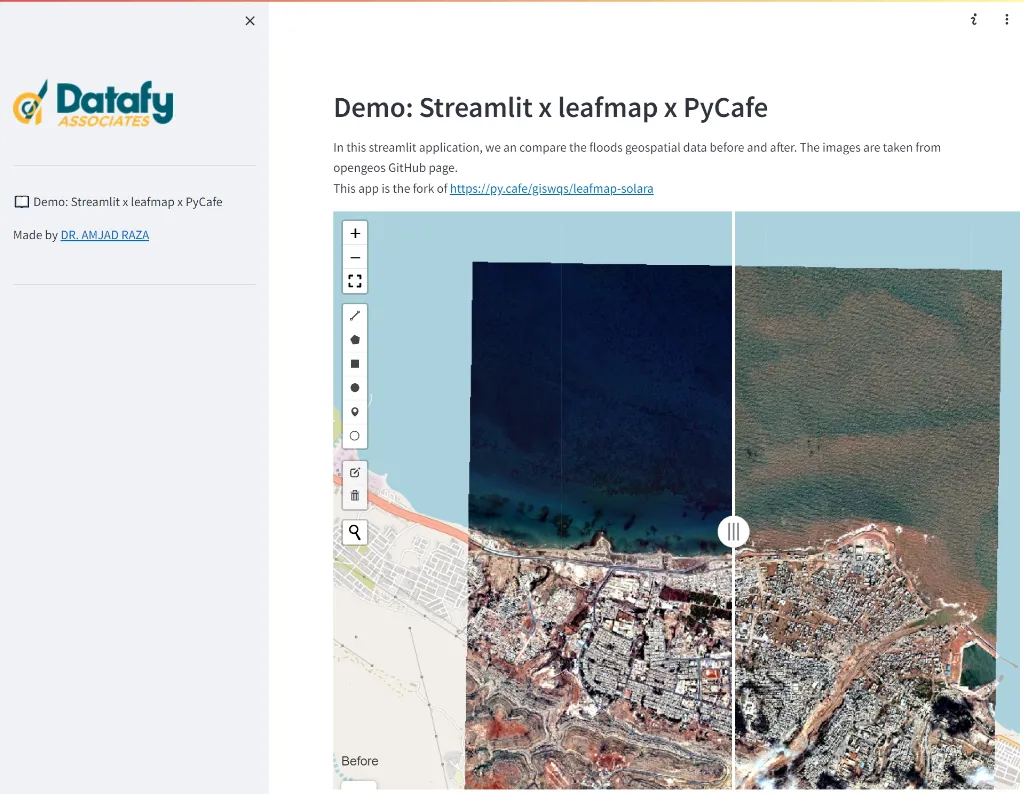The image size is (1024, 794).
Task: Zoom out on the map
Action: (355, 257)
